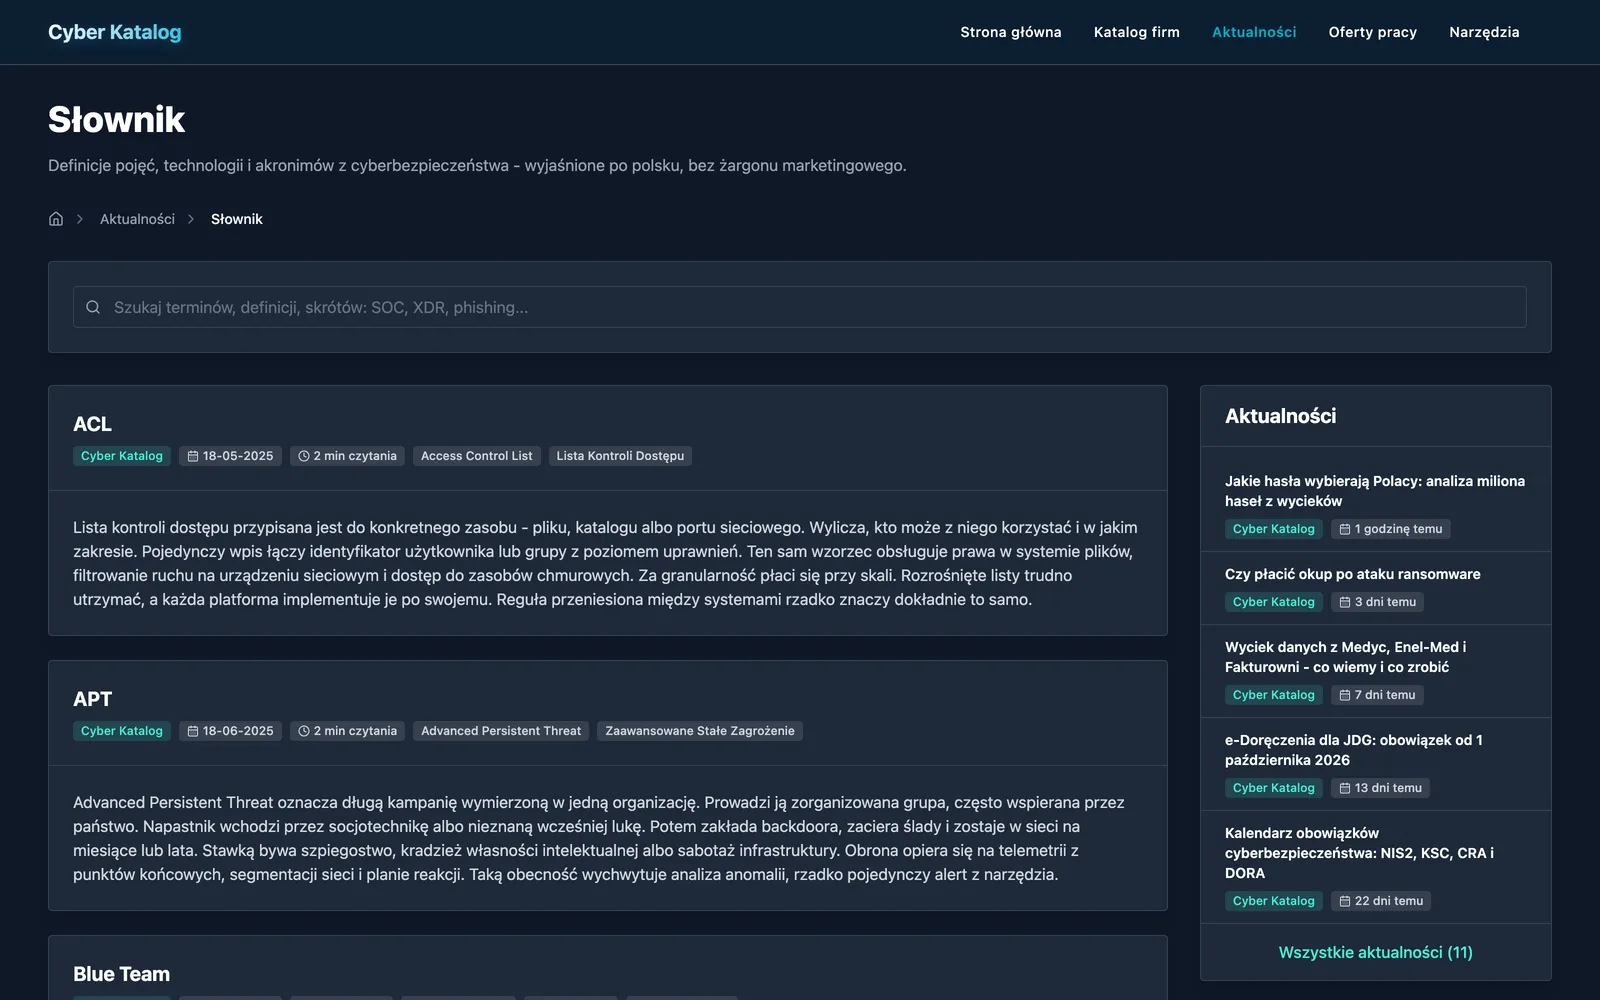Open e-Doręczenia dla JDG article
Viewport: 1600px width, 1000px height.
[x=1354, y=750]
